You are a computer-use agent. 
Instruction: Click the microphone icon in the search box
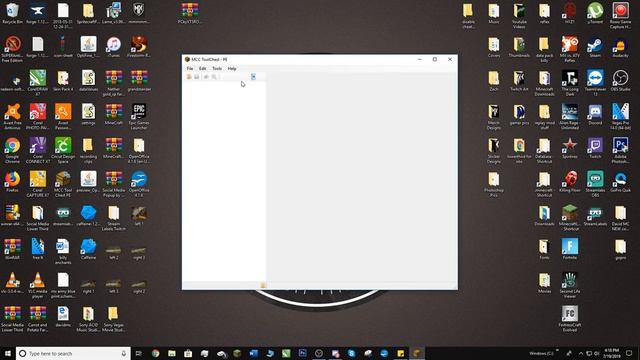(x=124, y=353)
